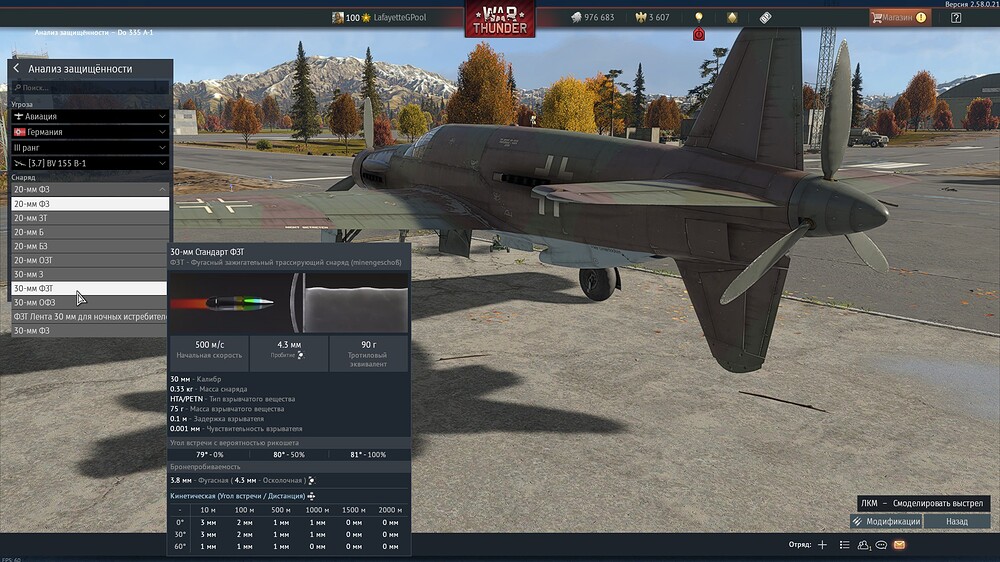Click the German flag icon
Viewport: 1000px width, 562px height.
tap(19, 132)
